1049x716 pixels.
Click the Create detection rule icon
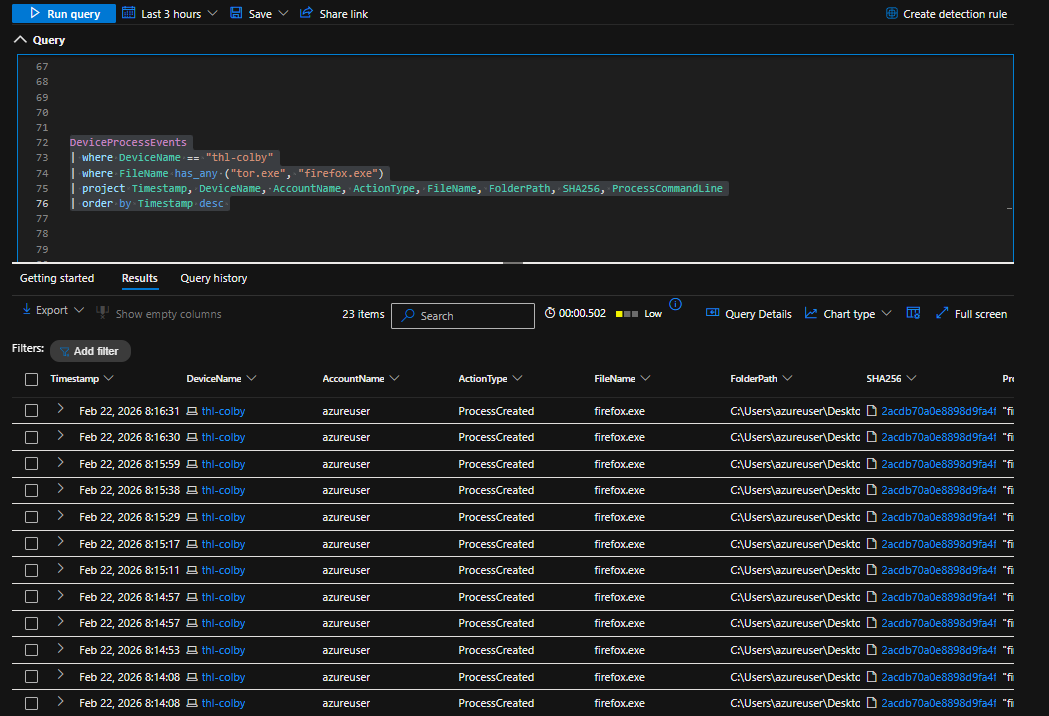point(892,14)
